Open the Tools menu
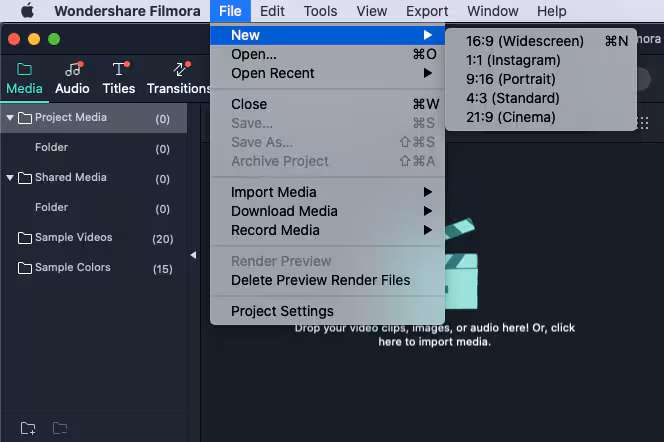 320,11
